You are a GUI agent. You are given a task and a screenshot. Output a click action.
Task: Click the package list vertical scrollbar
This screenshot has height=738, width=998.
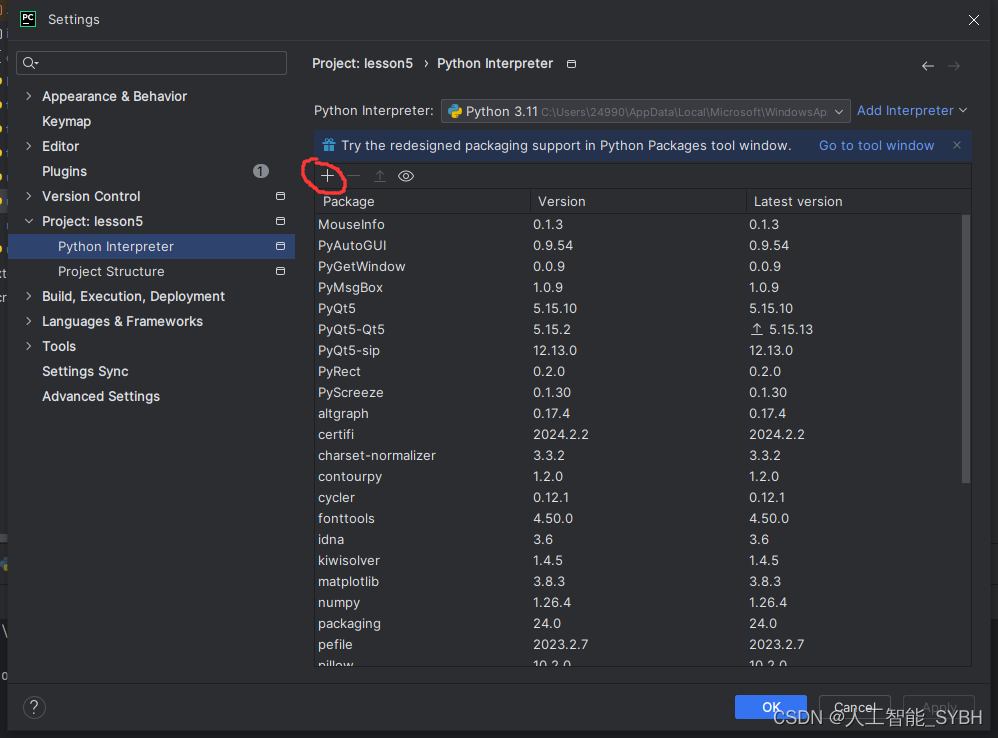pyautogui.click(x=966, y=349)
